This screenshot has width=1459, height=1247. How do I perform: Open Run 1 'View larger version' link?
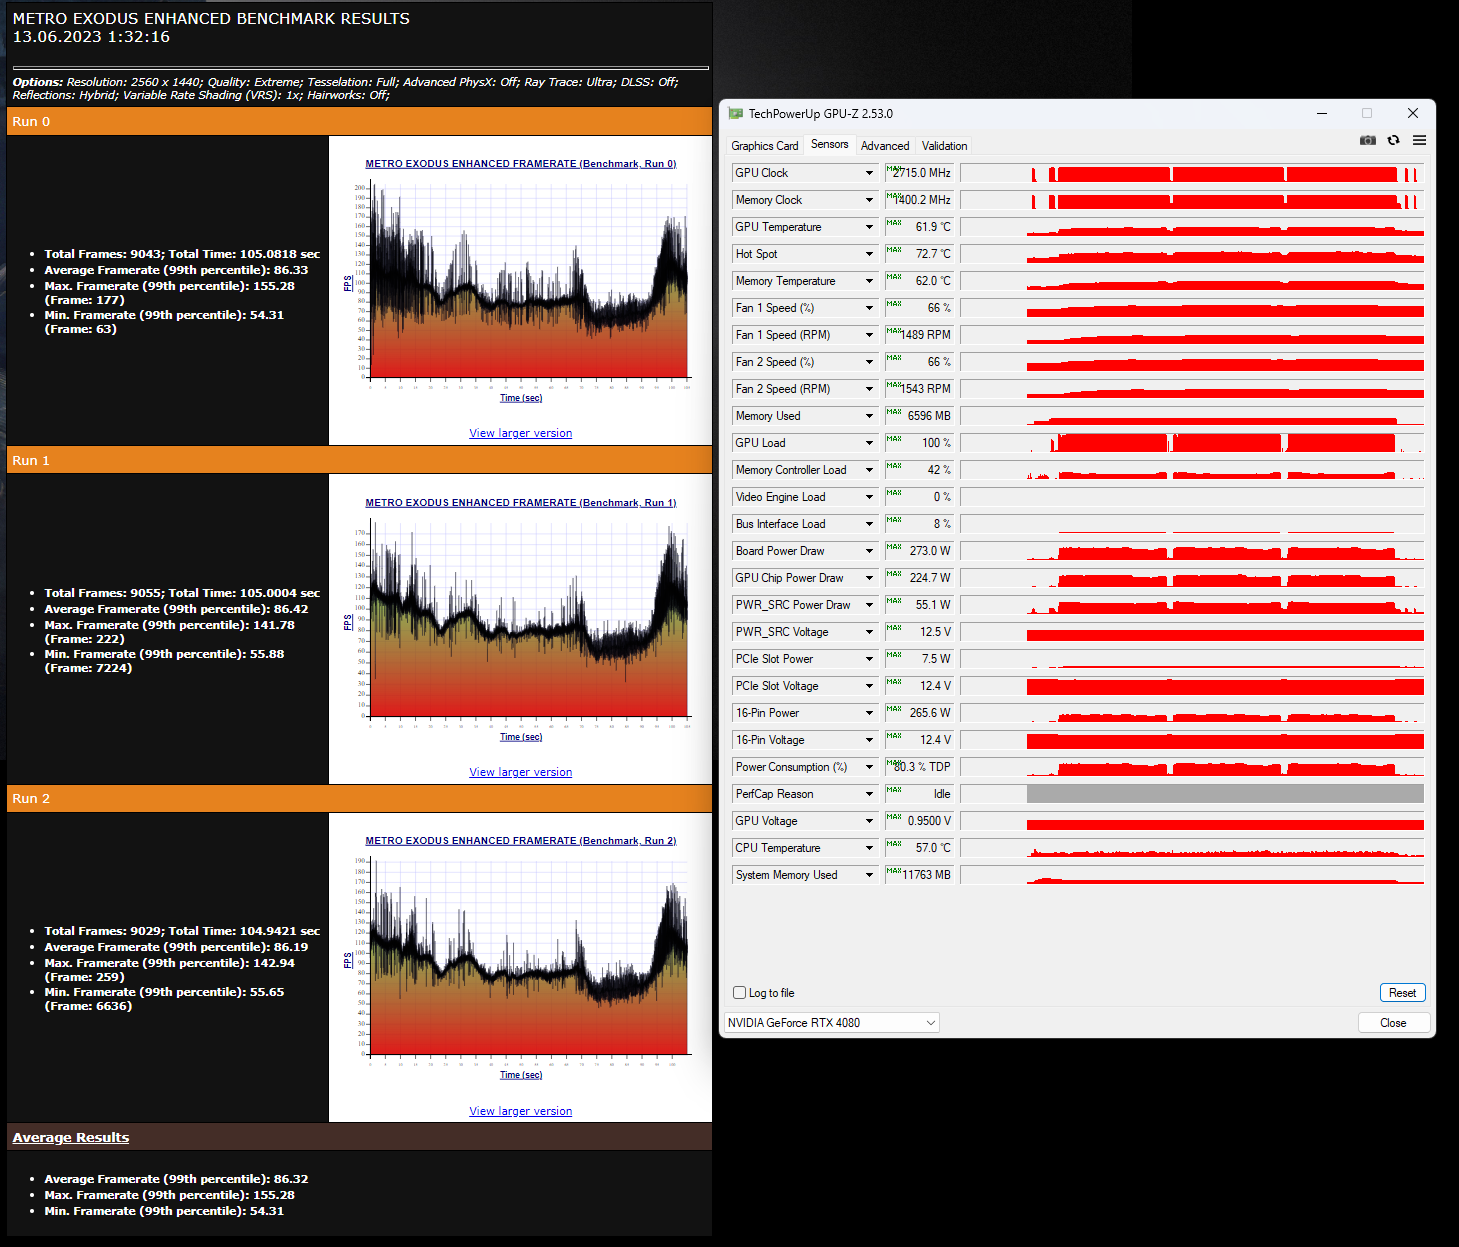[521, 773]
